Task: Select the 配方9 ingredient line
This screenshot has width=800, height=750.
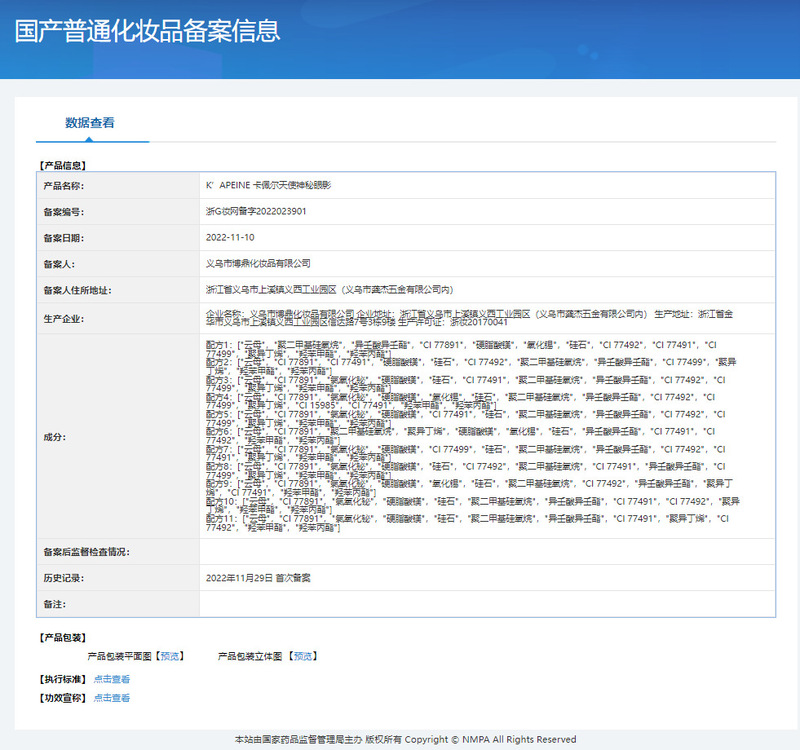Action: (x=469, y=488)
